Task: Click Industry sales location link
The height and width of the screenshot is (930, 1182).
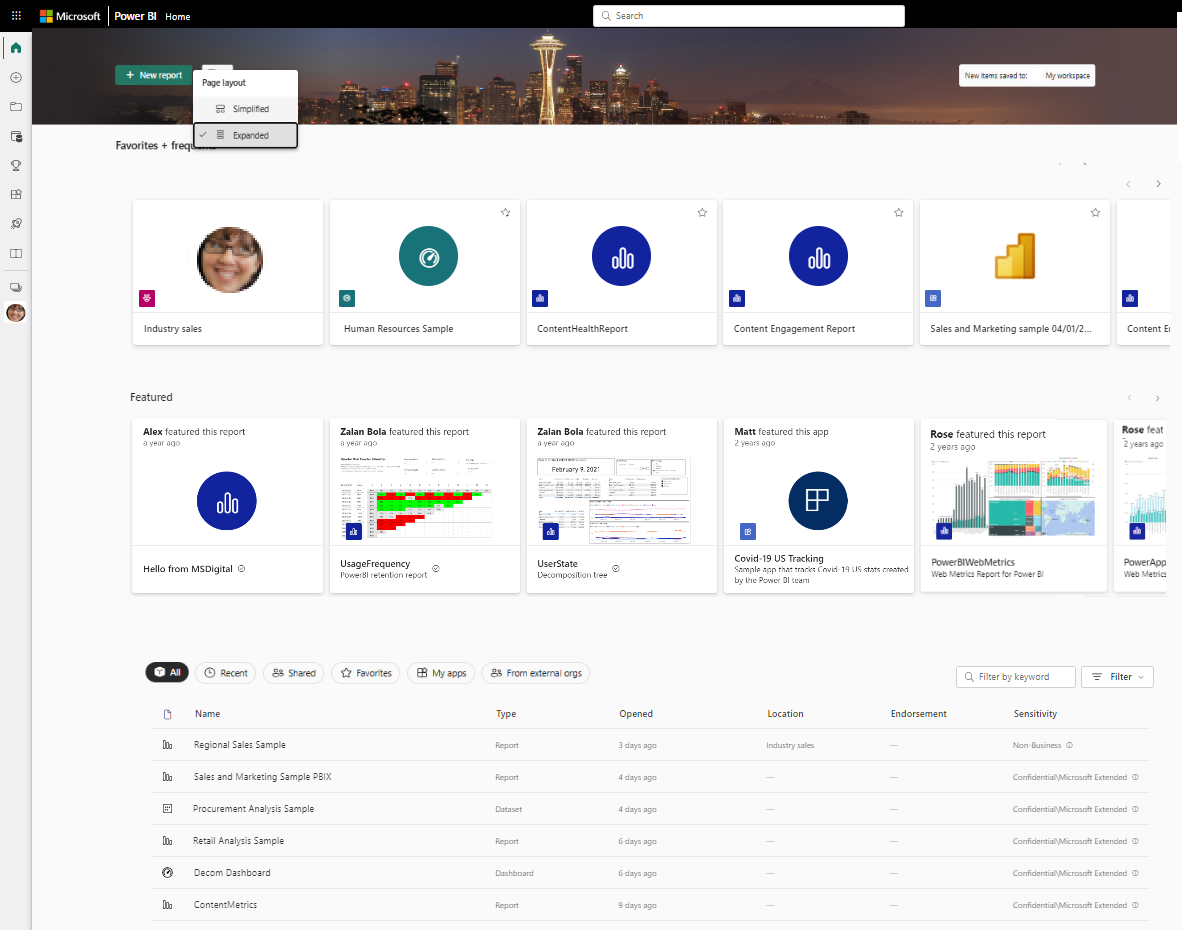Action: tap(790, 745)
